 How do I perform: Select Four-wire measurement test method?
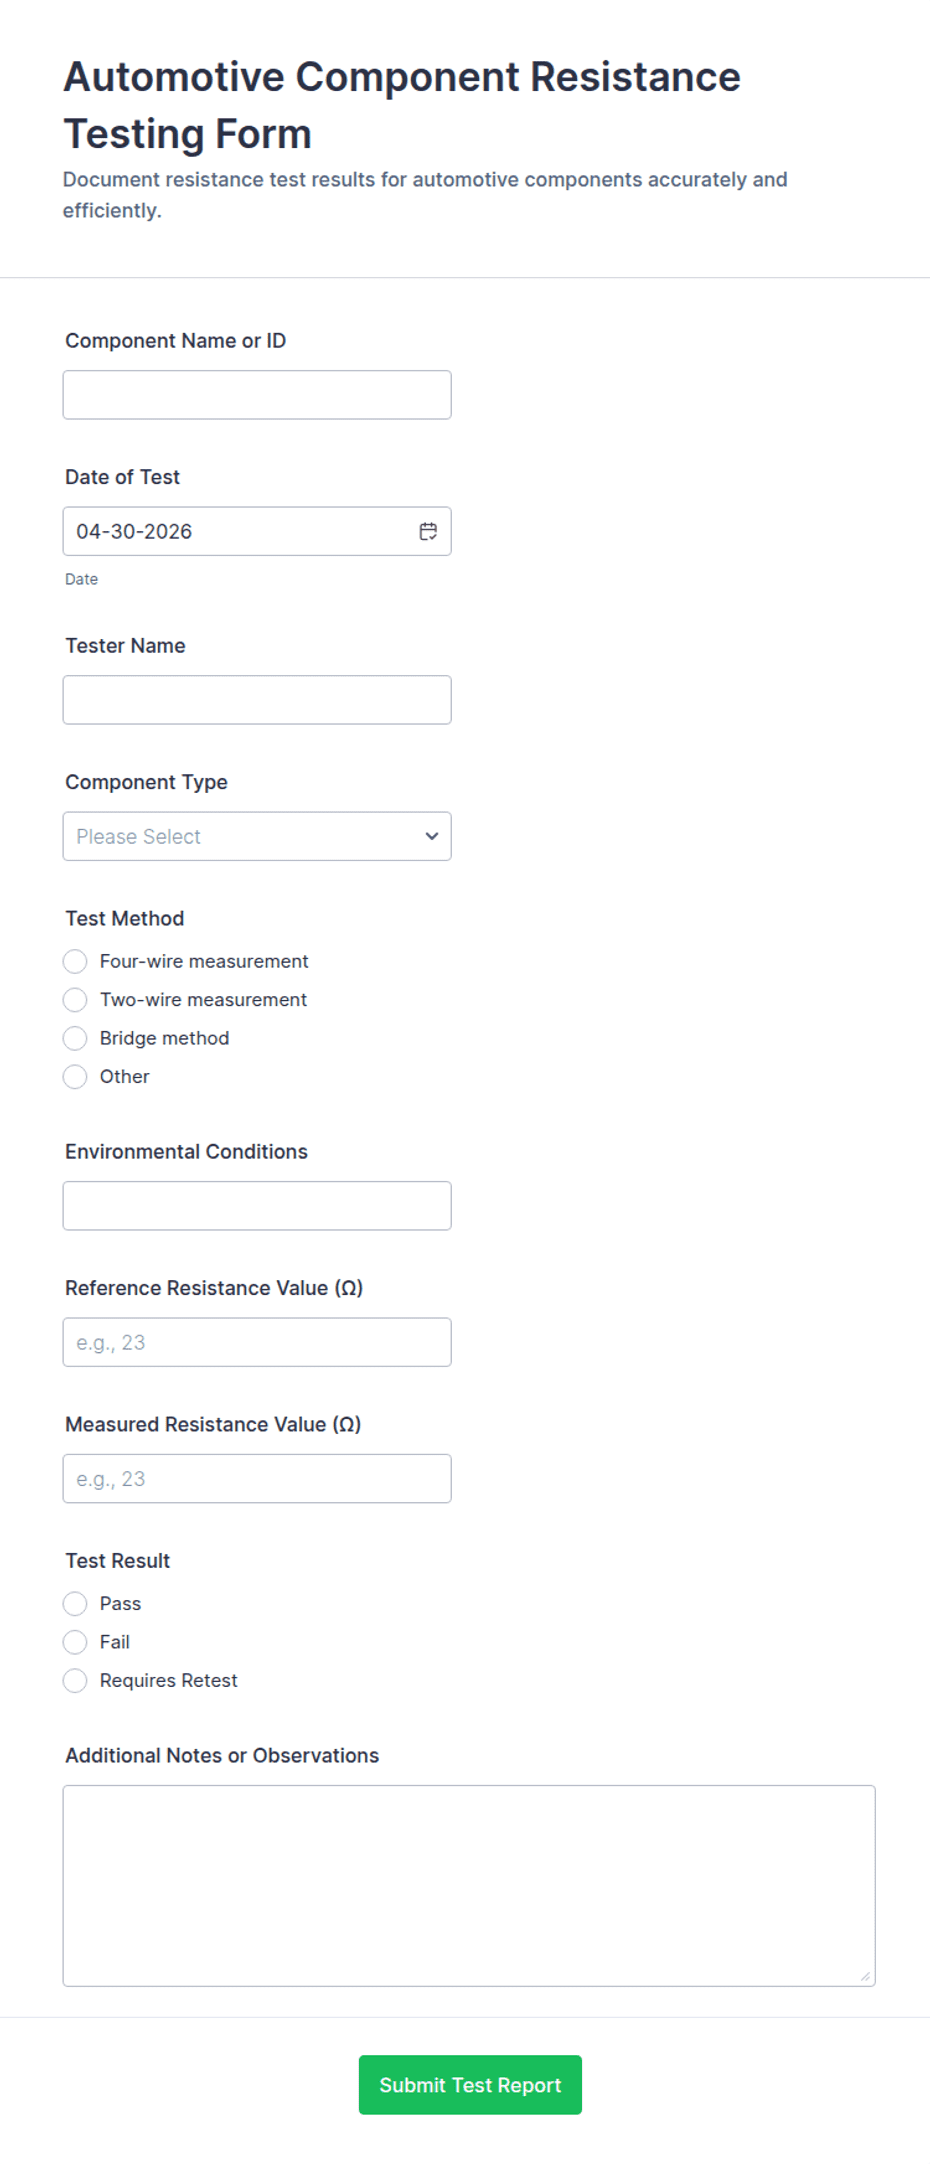75,961
